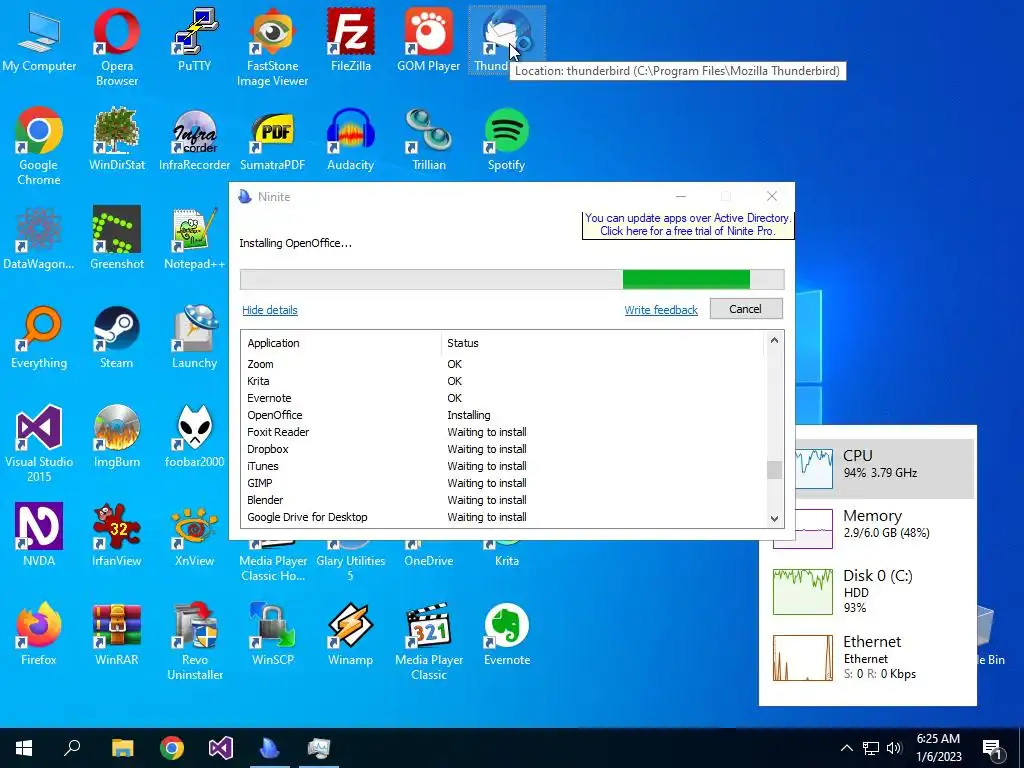This screenshot has height=768, width=1024.
Task: Select the Zoom row in details list
Action: [x=503, y=364]
